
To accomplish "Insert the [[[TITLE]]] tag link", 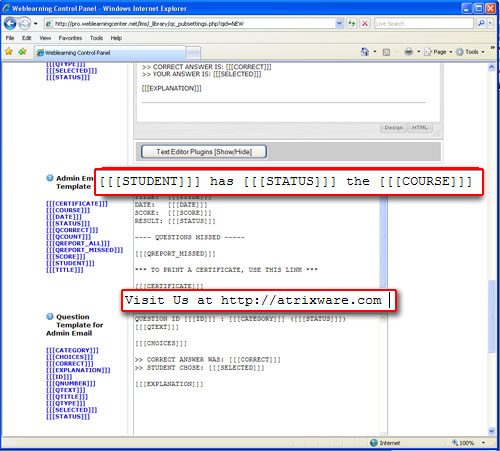I will (65, 270).
